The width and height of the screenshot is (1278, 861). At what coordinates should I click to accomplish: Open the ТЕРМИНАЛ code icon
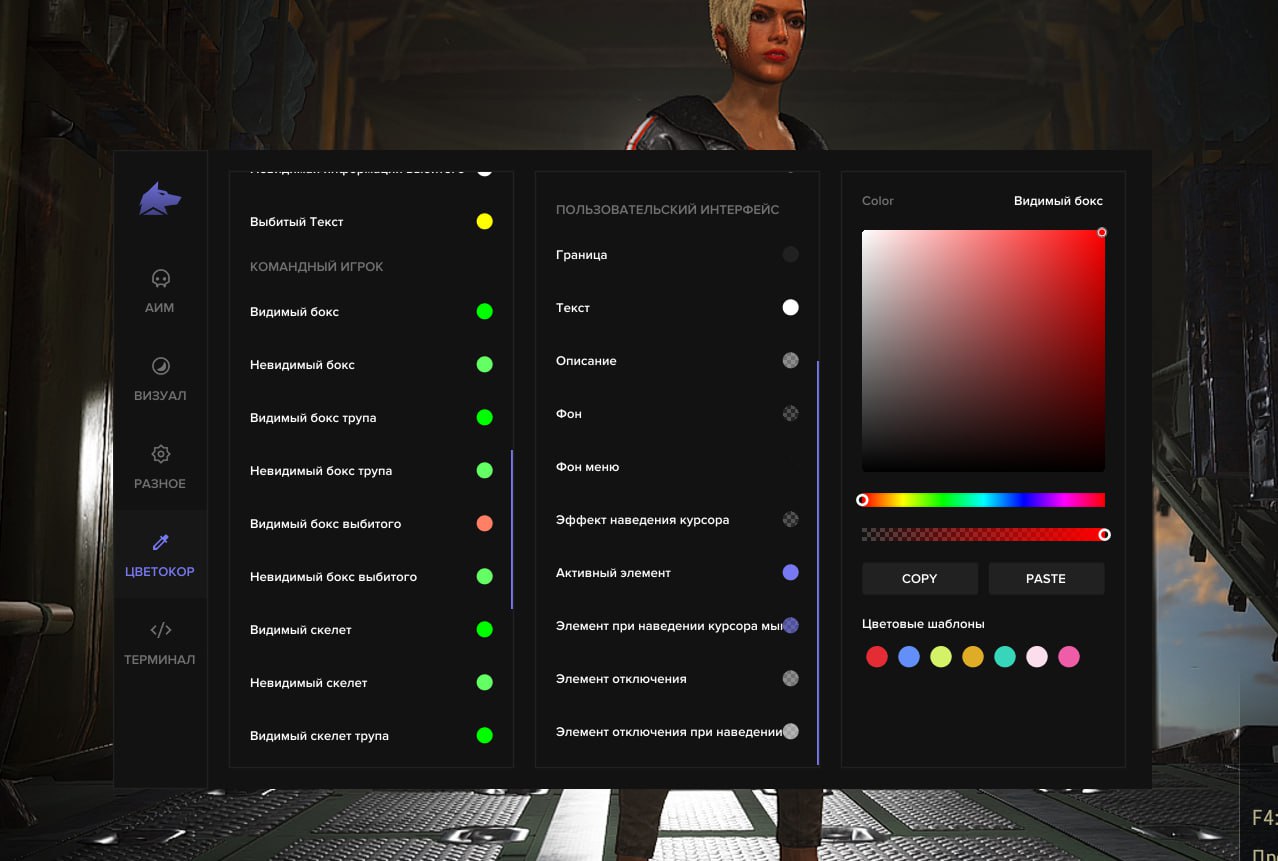160,630
